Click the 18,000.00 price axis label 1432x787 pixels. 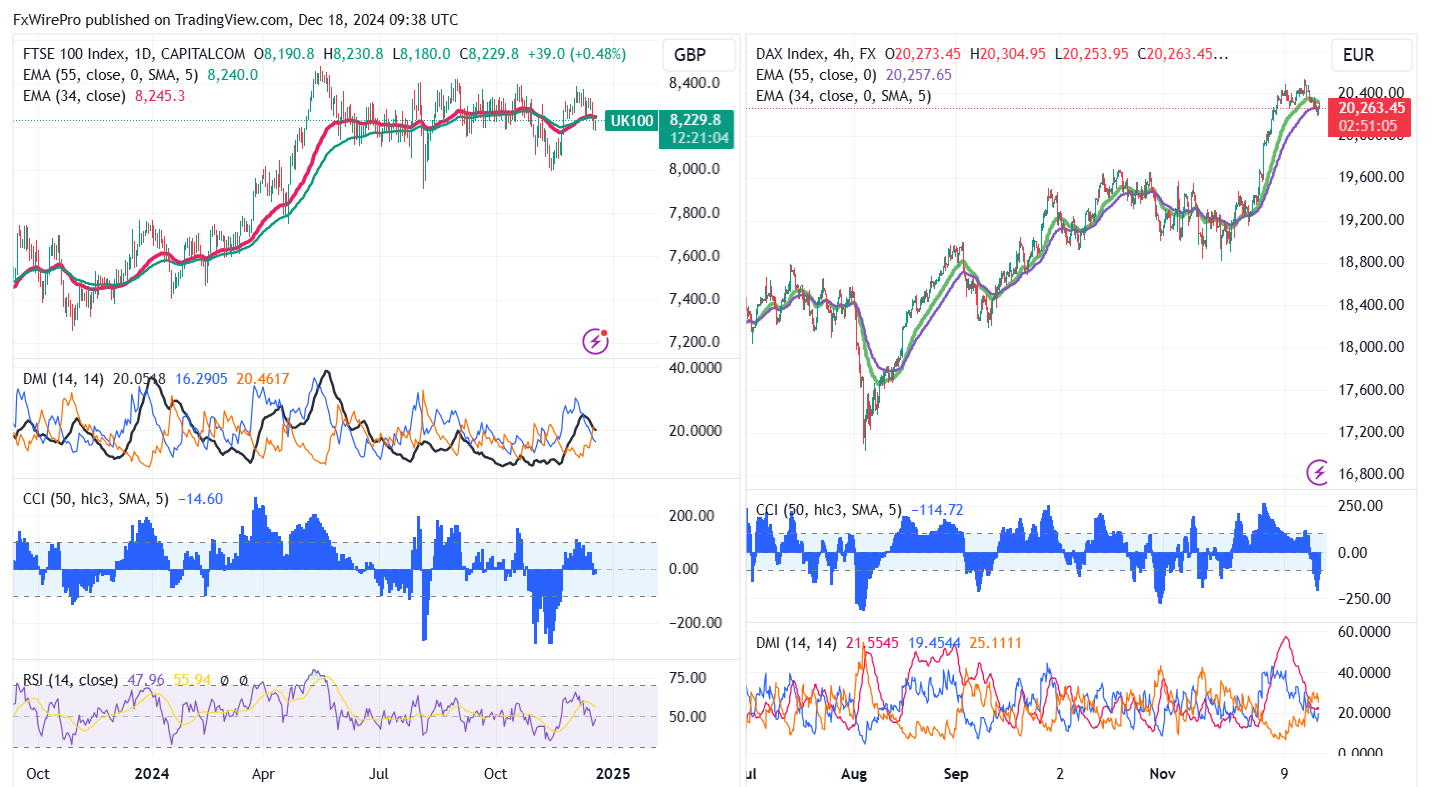[1372, 347]
